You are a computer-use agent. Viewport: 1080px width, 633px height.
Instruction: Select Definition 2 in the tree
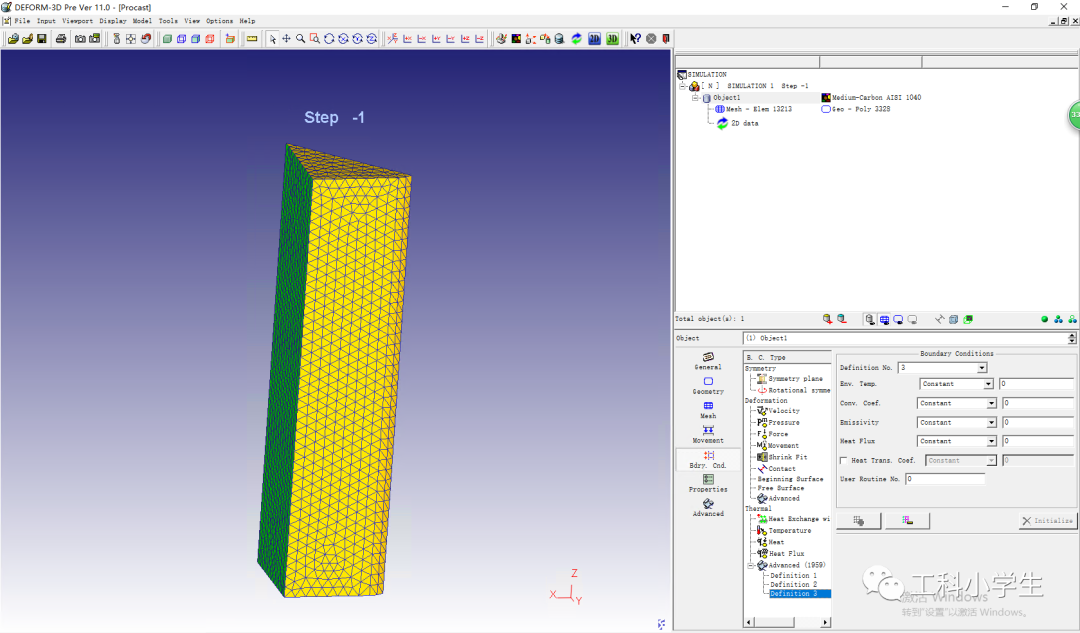pyautogui.click(x=793, y=584)
